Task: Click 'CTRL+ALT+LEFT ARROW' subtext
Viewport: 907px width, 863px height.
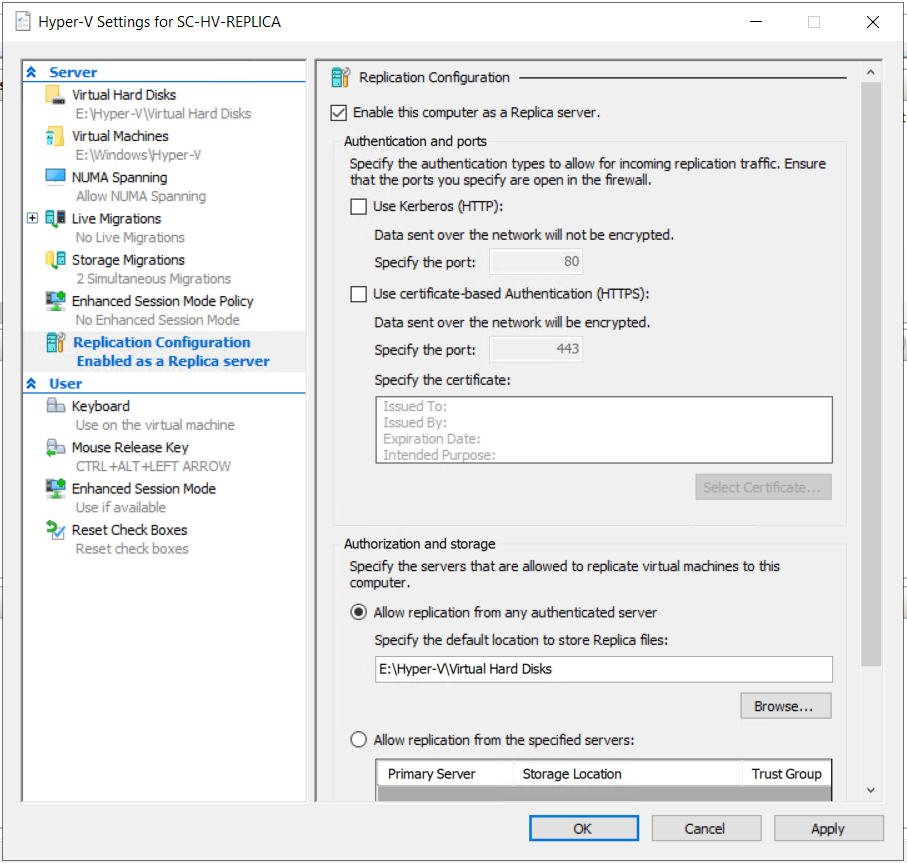Action: pyautogui.click(x=153, y=466)
